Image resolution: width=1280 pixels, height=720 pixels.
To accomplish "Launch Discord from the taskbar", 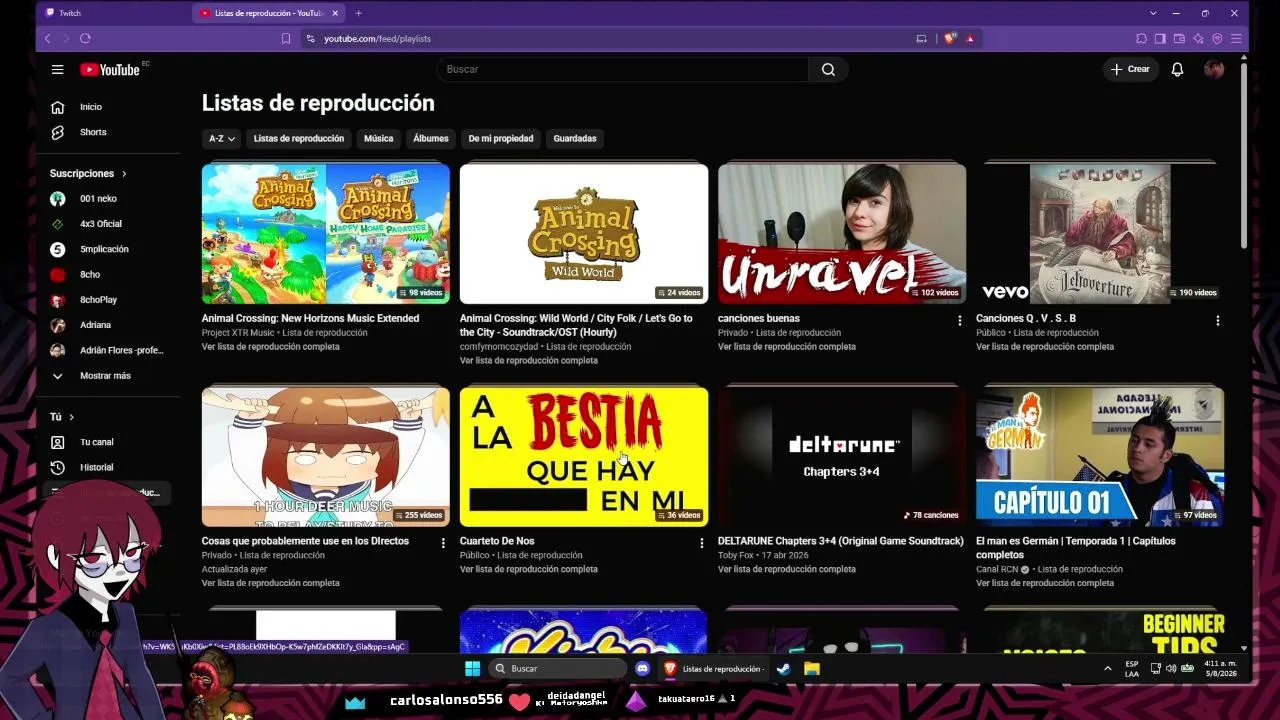I will 642,668.
